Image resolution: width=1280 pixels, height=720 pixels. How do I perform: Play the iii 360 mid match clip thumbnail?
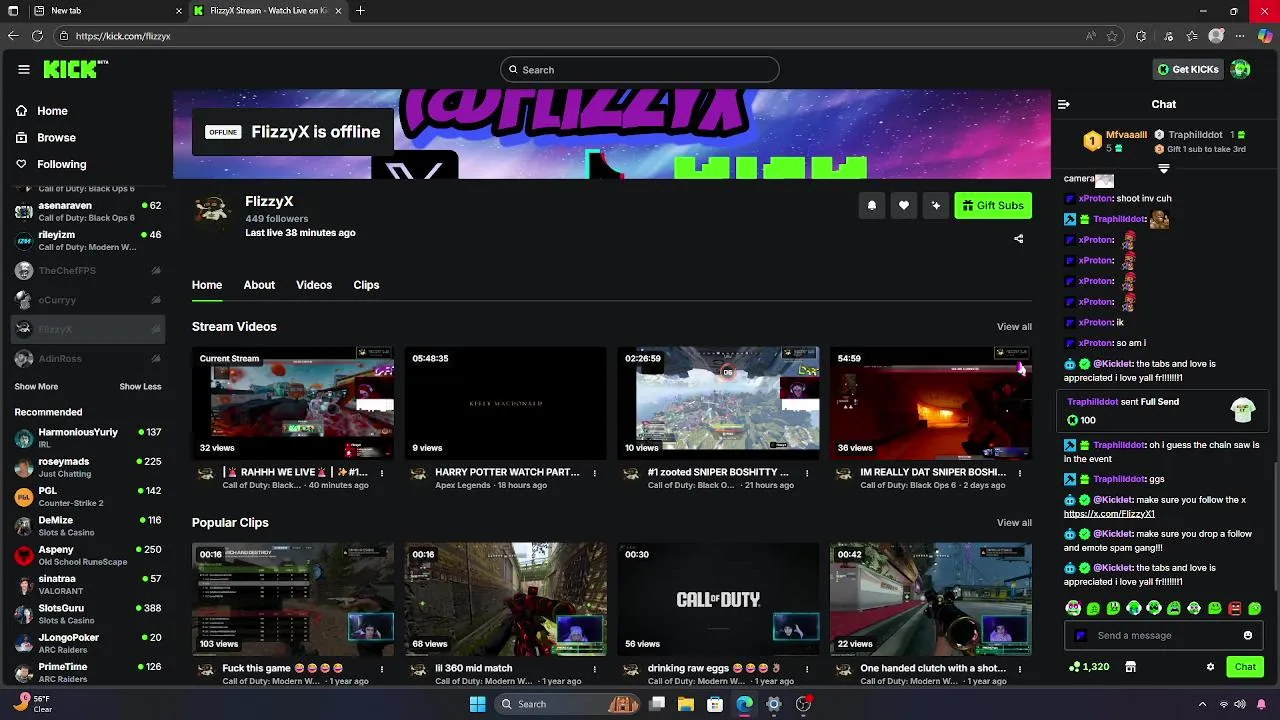point(506,599)
